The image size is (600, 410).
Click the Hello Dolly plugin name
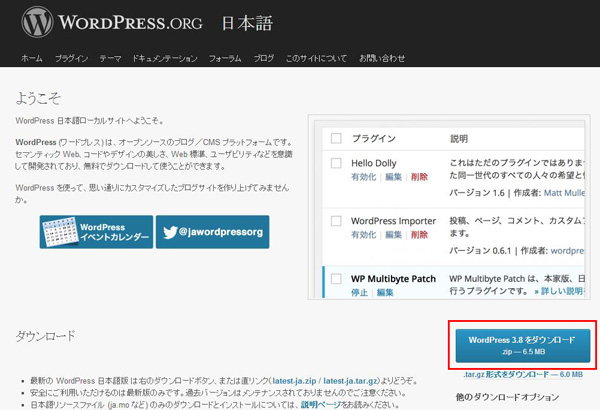[x=374, y=163]
